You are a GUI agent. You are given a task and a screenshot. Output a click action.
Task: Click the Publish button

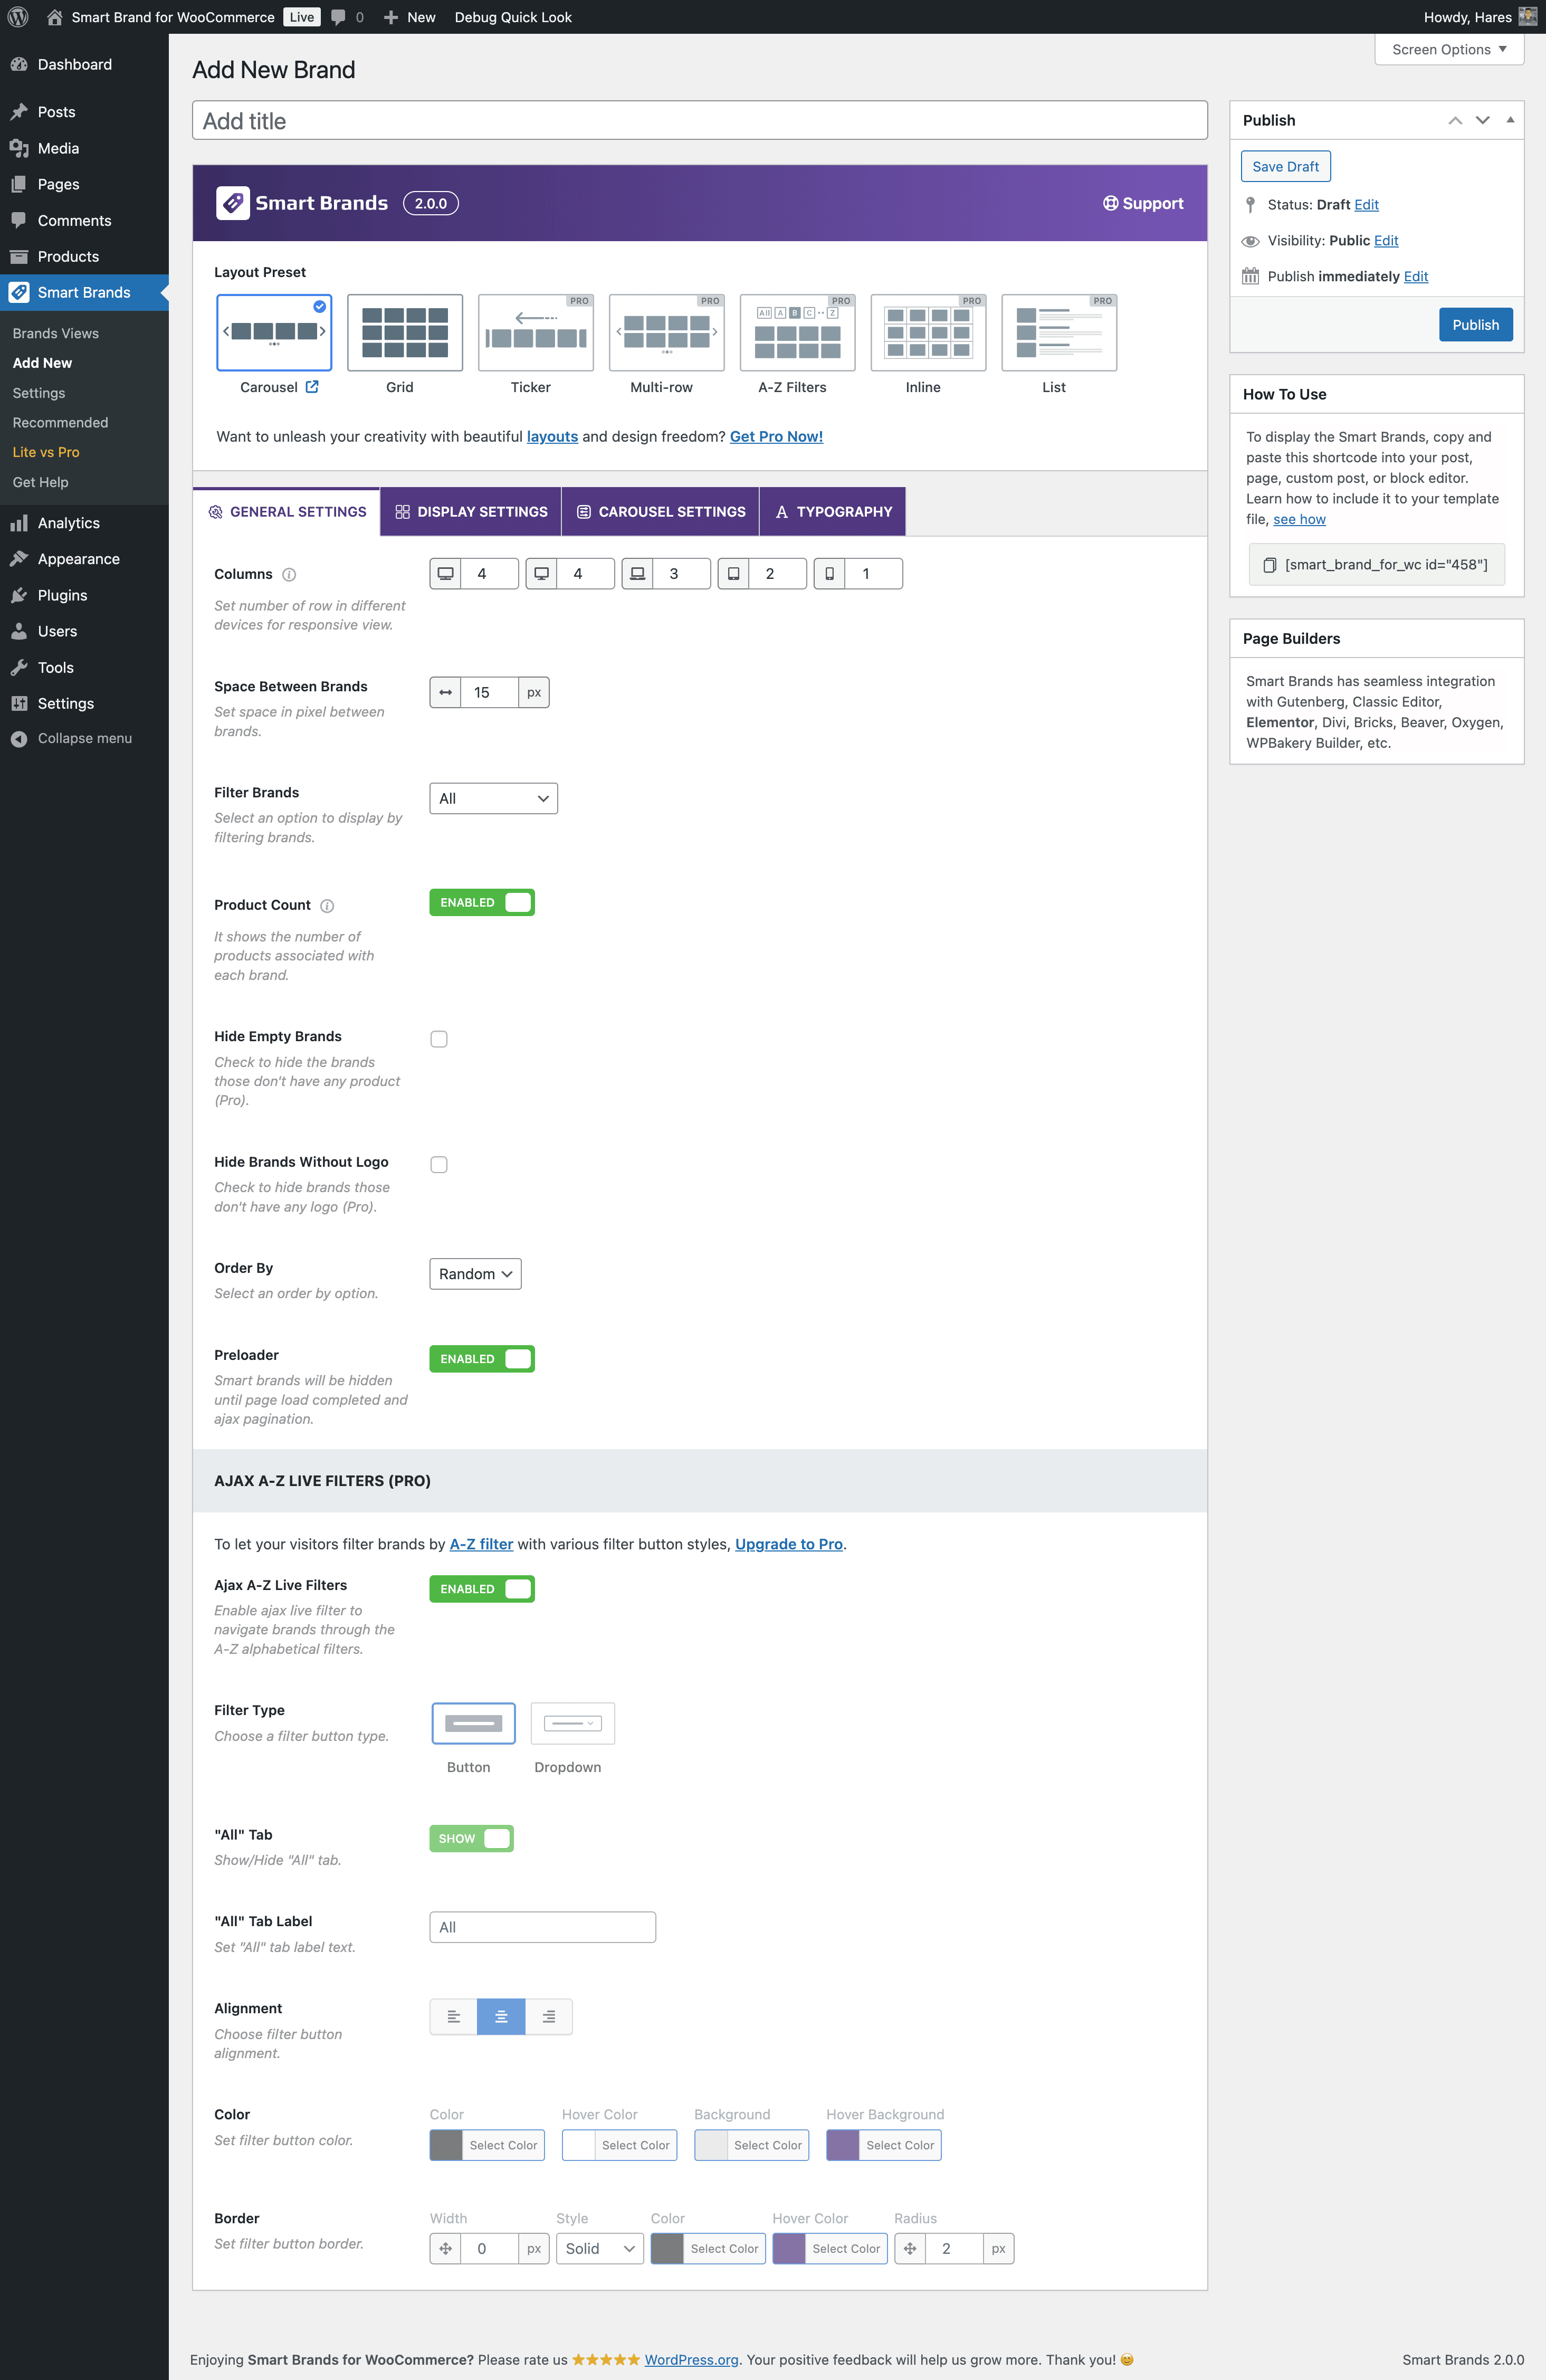1475,325
